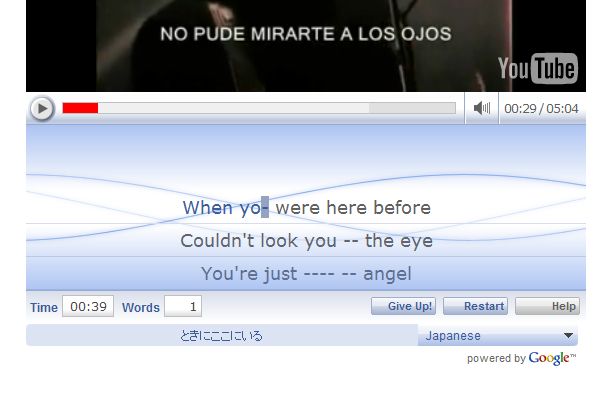593x407 pixels.
Task: Seek on the red progress bar
Action: (80, 108)
